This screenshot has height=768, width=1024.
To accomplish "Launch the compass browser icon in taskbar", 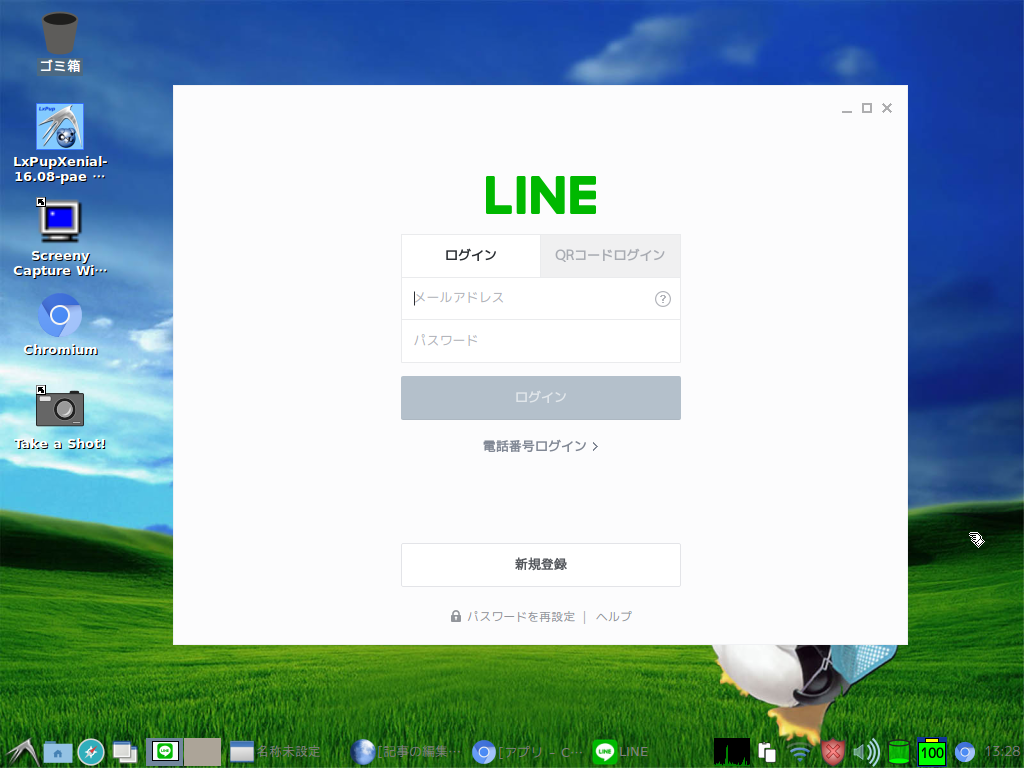I will click(91, 752).
